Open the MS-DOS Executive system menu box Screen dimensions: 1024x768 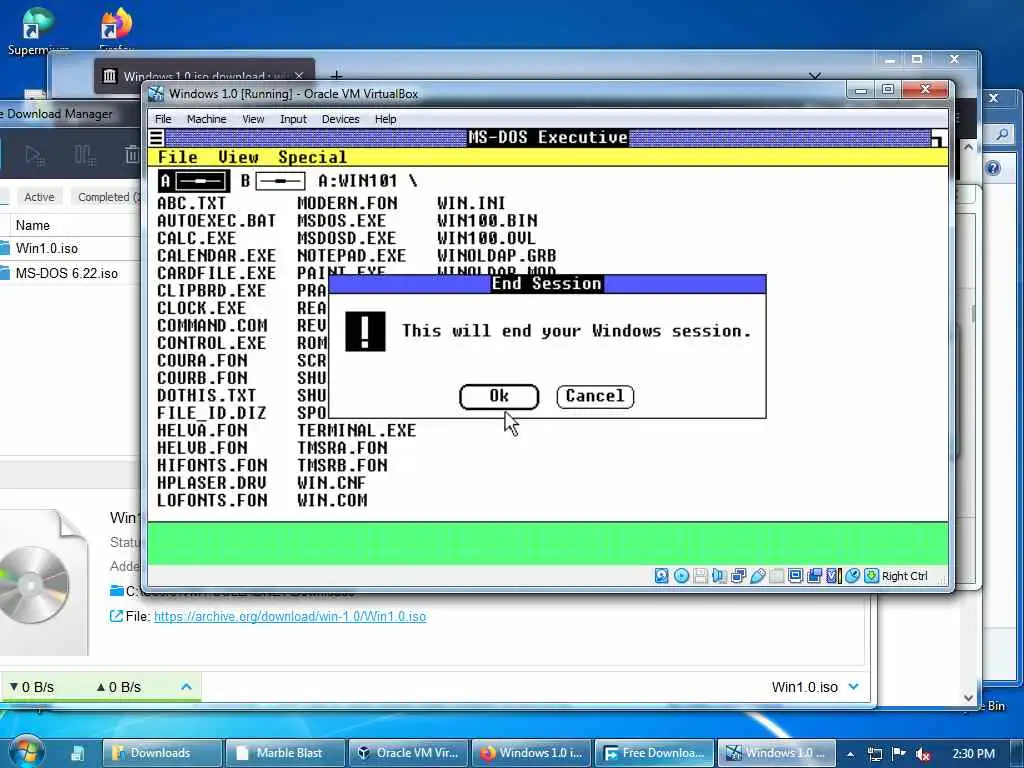(156, 138)
